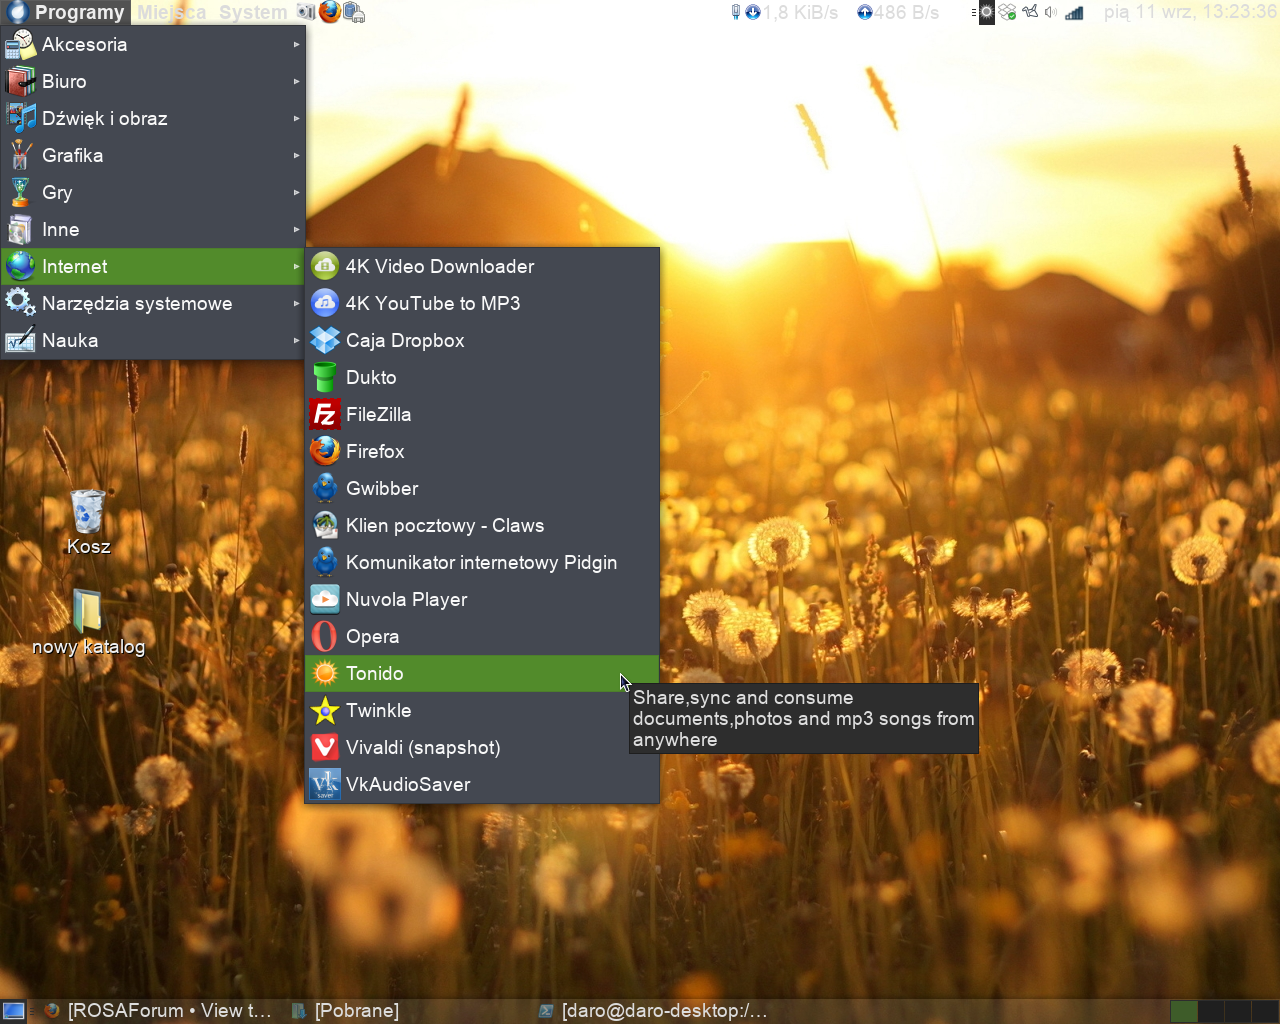Open Firefox from the Internet submenu
The width and height of the screenshot is (1280, 1024).
coord(482,451)
